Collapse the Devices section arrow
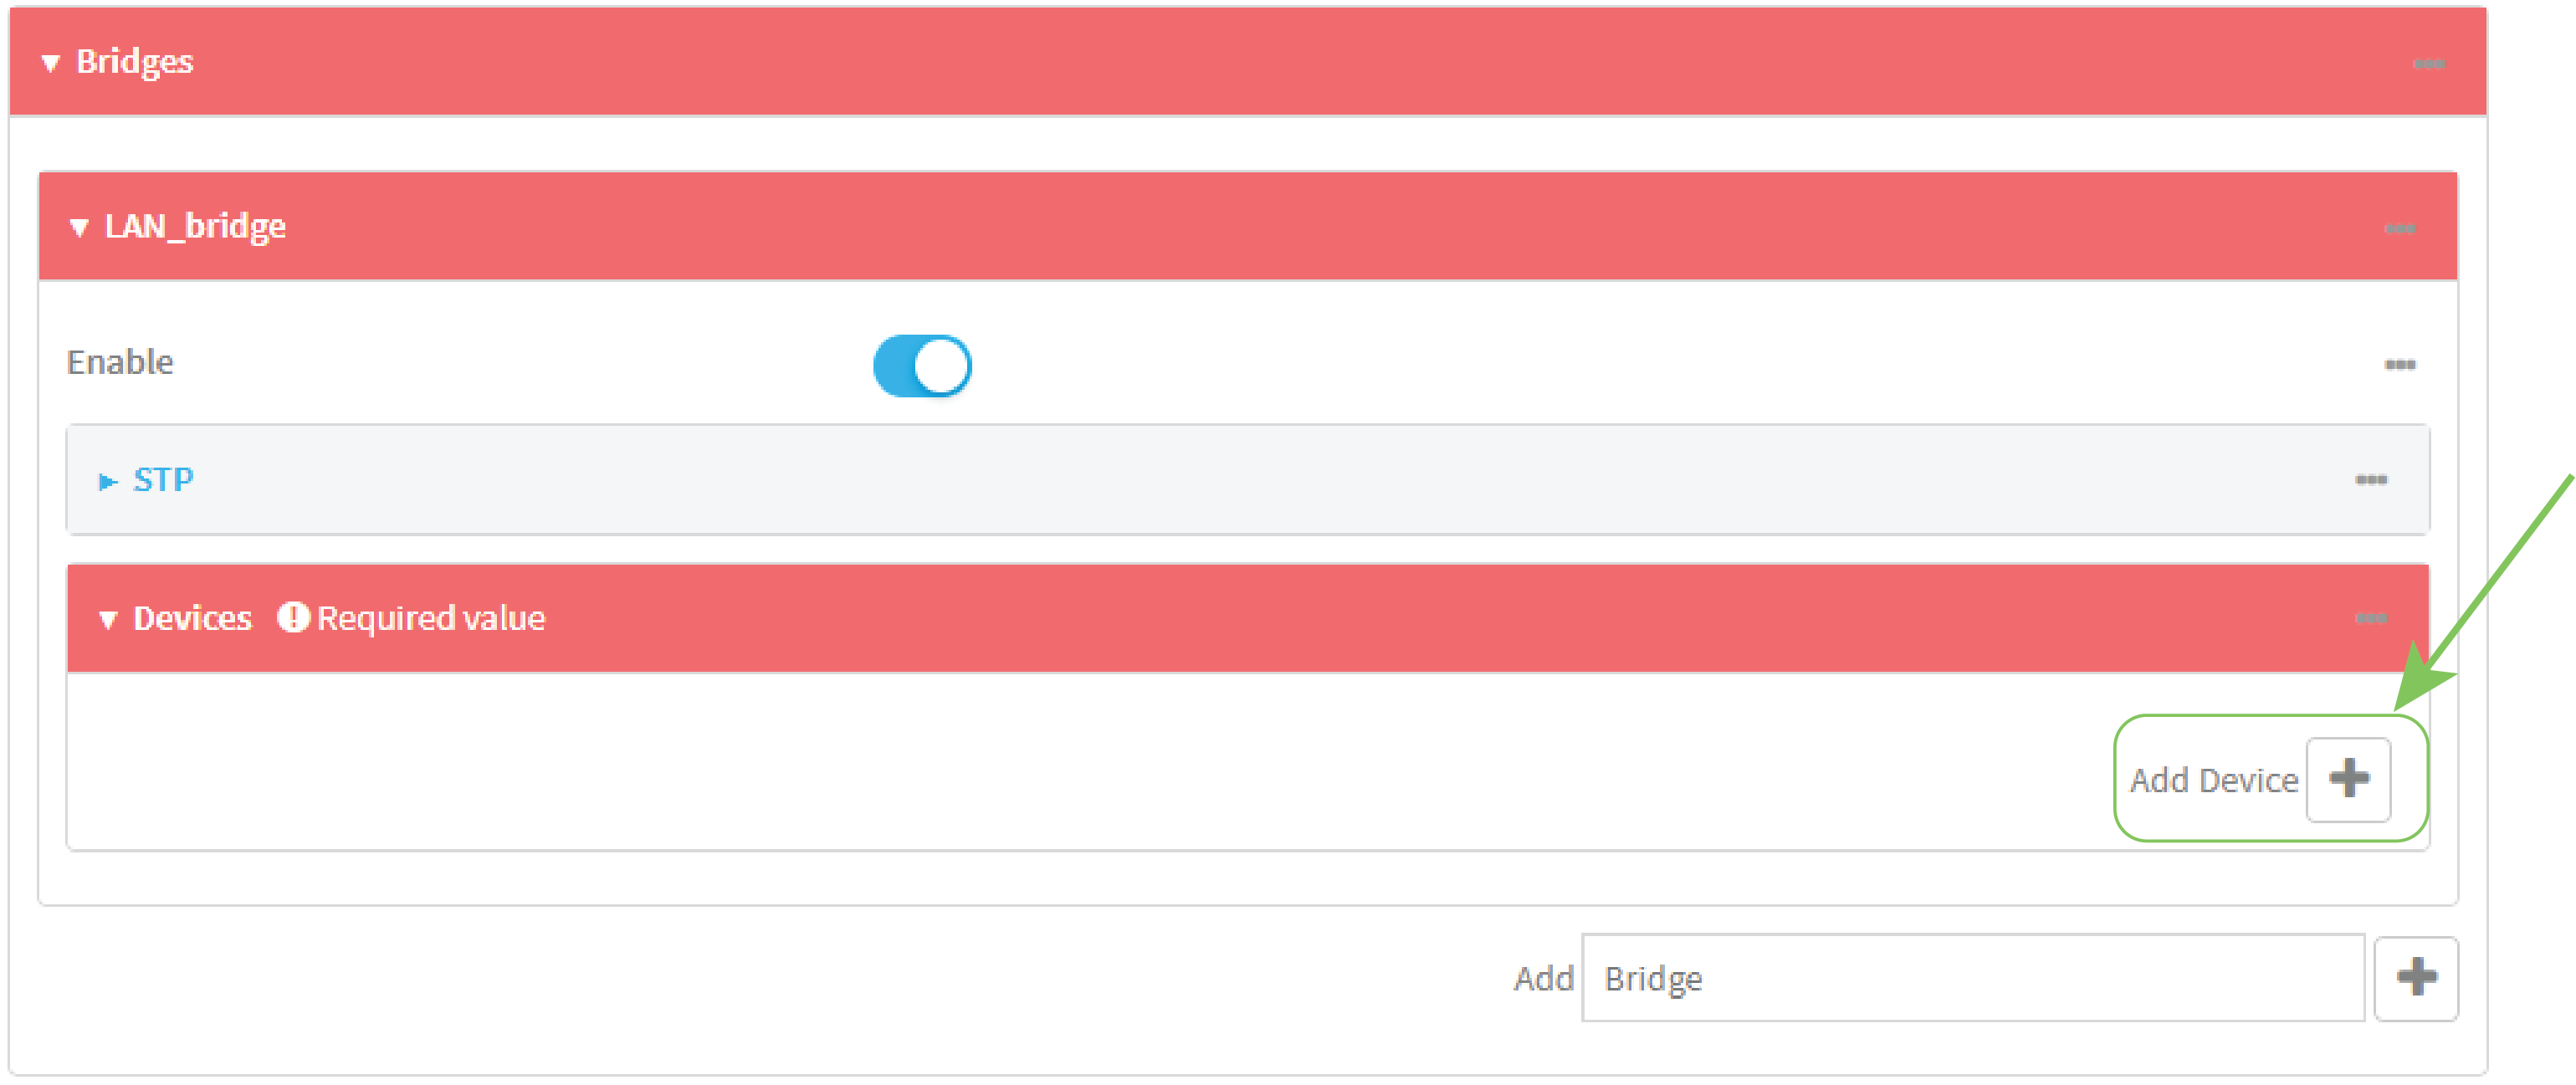Screen dimensions: 2576x1085 pos(108,620)
